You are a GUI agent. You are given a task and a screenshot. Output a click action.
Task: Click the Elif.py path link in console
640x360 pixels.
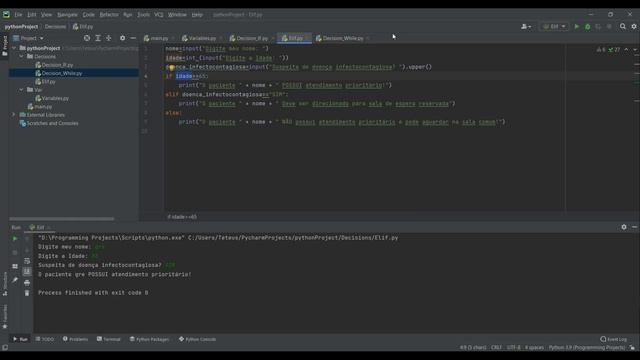[293, 238]
